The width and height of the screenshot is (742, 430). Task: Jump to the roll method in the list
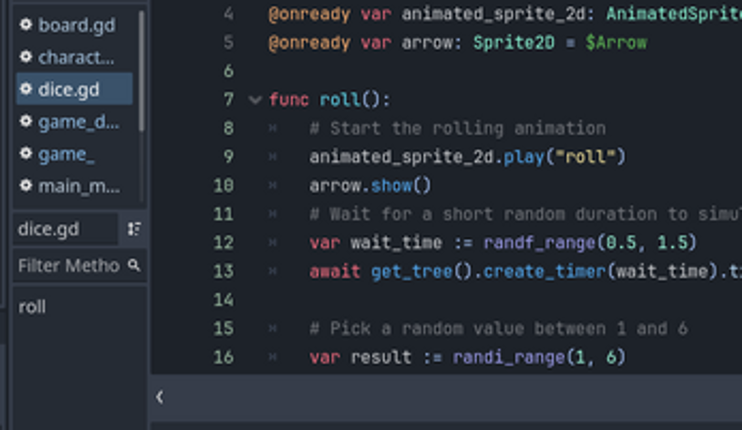pyautogui.click(x=32, y=307)
